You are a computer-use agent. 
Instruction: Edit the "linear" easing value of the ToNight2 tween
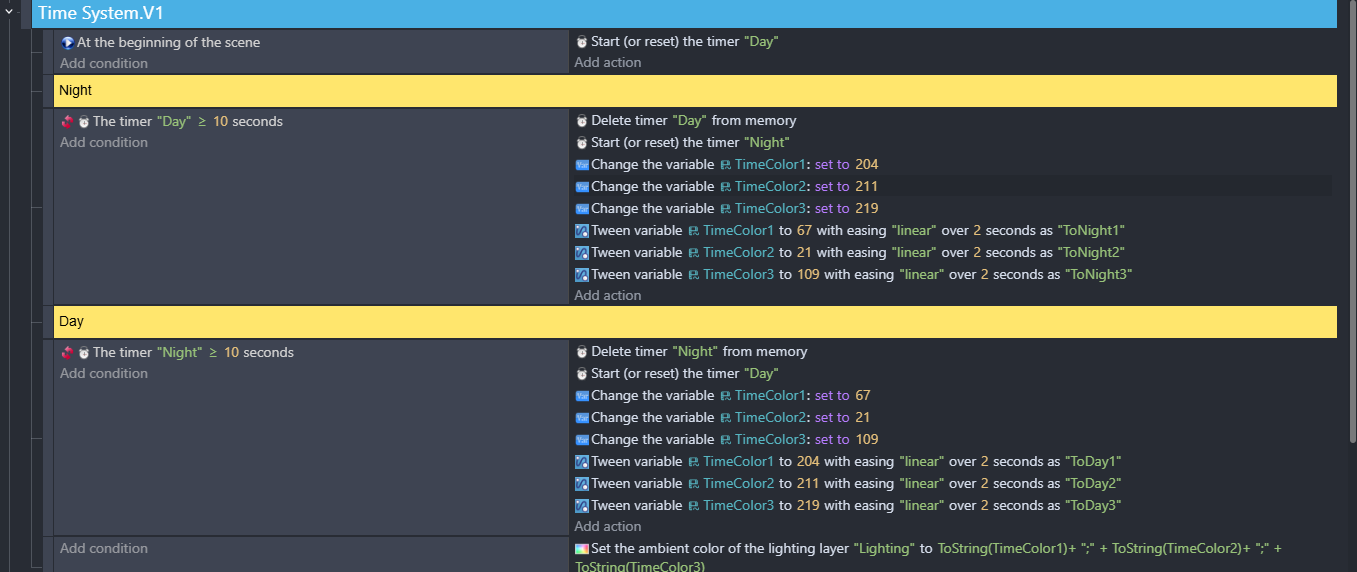[x=920, y=253]
